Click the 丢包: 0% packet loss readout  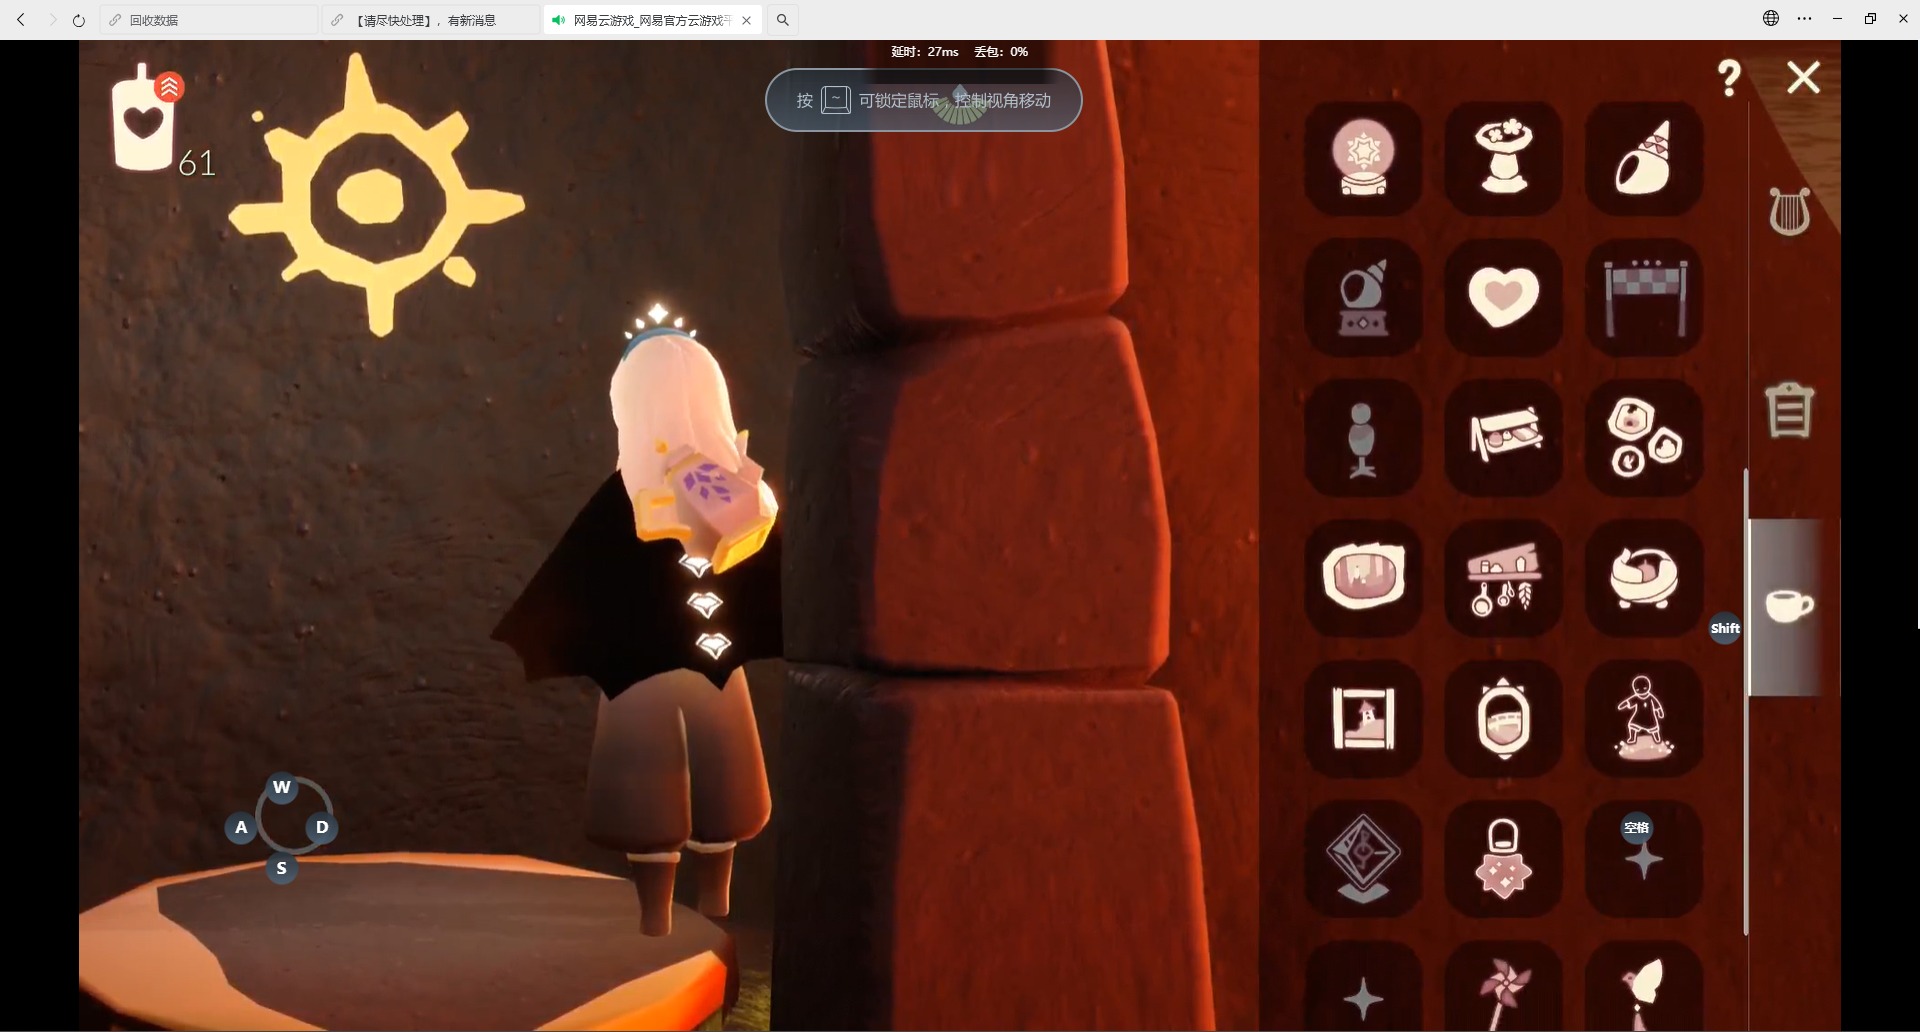click(x=1001, y=52)
